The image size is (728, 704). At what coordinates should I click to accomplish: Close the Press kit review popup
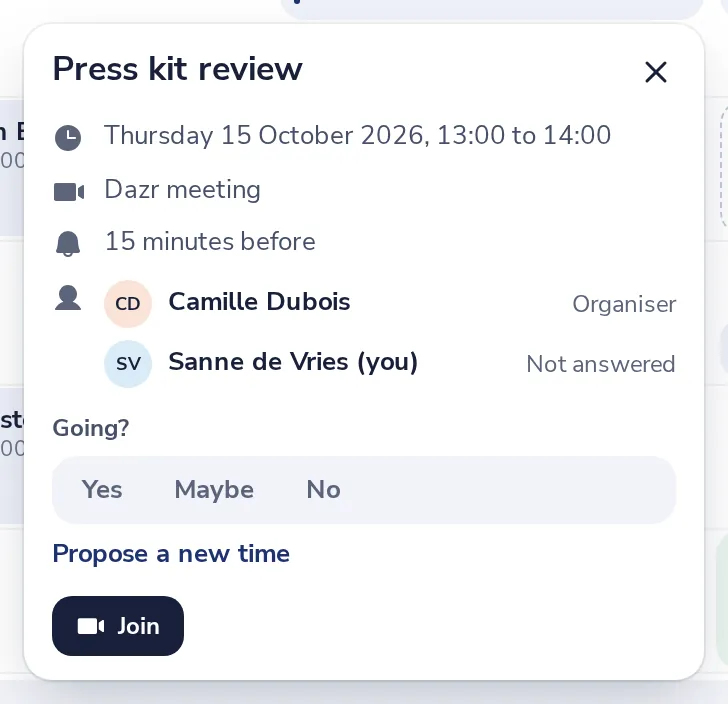point(656,72)
